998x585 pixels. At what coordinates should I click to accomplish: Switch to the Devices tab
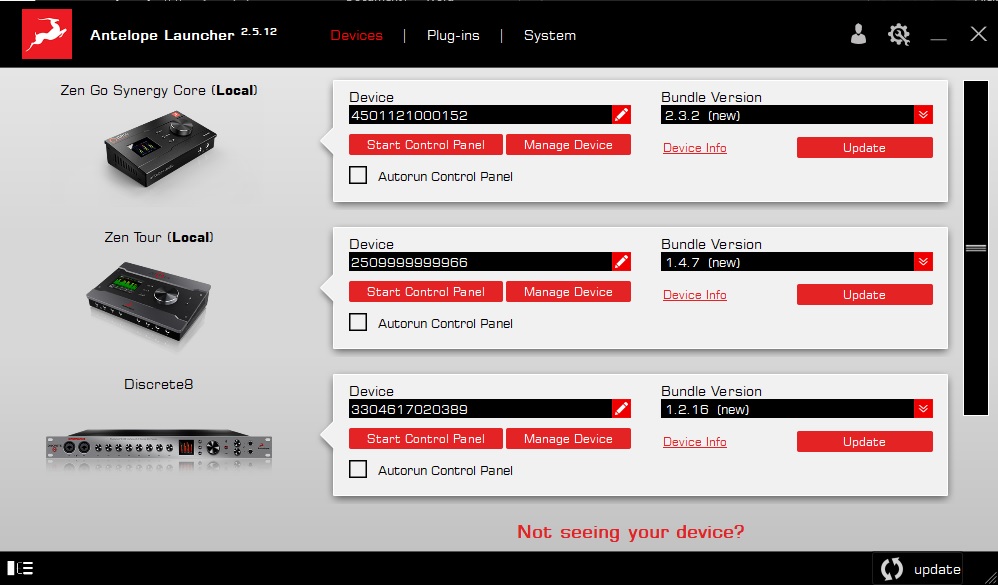[x=356, y=36]
